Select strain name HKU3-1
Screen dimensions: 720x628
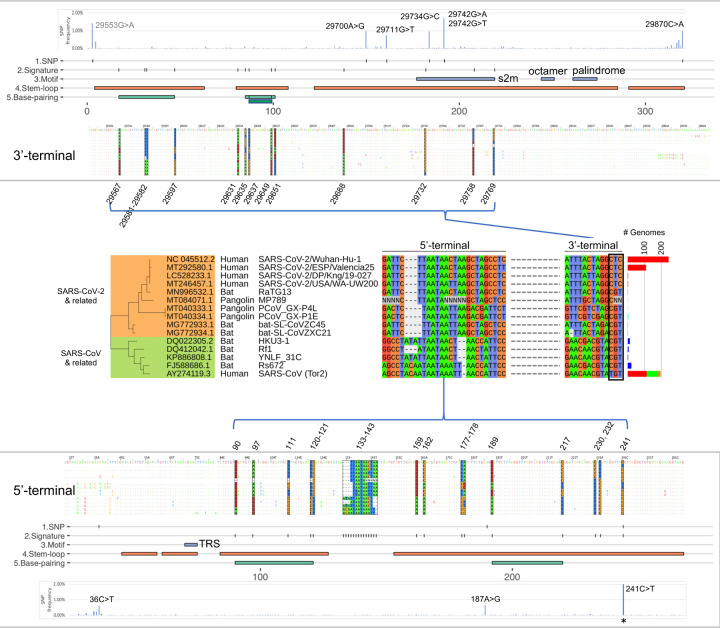(274, 341)
